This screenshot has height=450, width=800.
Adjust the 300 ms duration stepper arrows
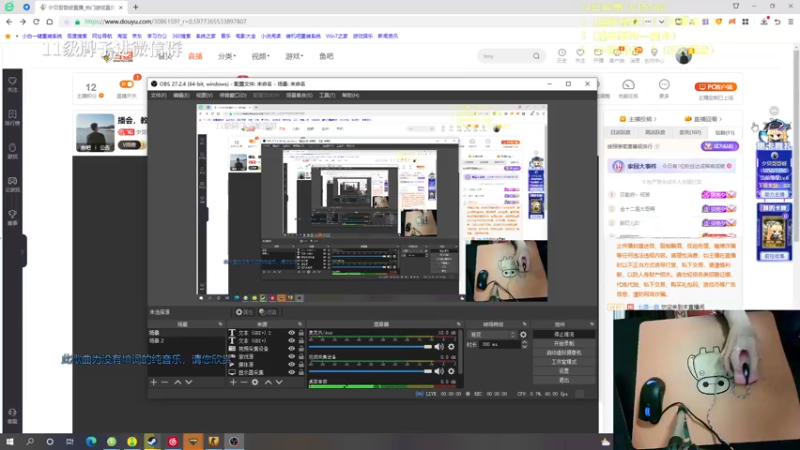click(524, 345)
